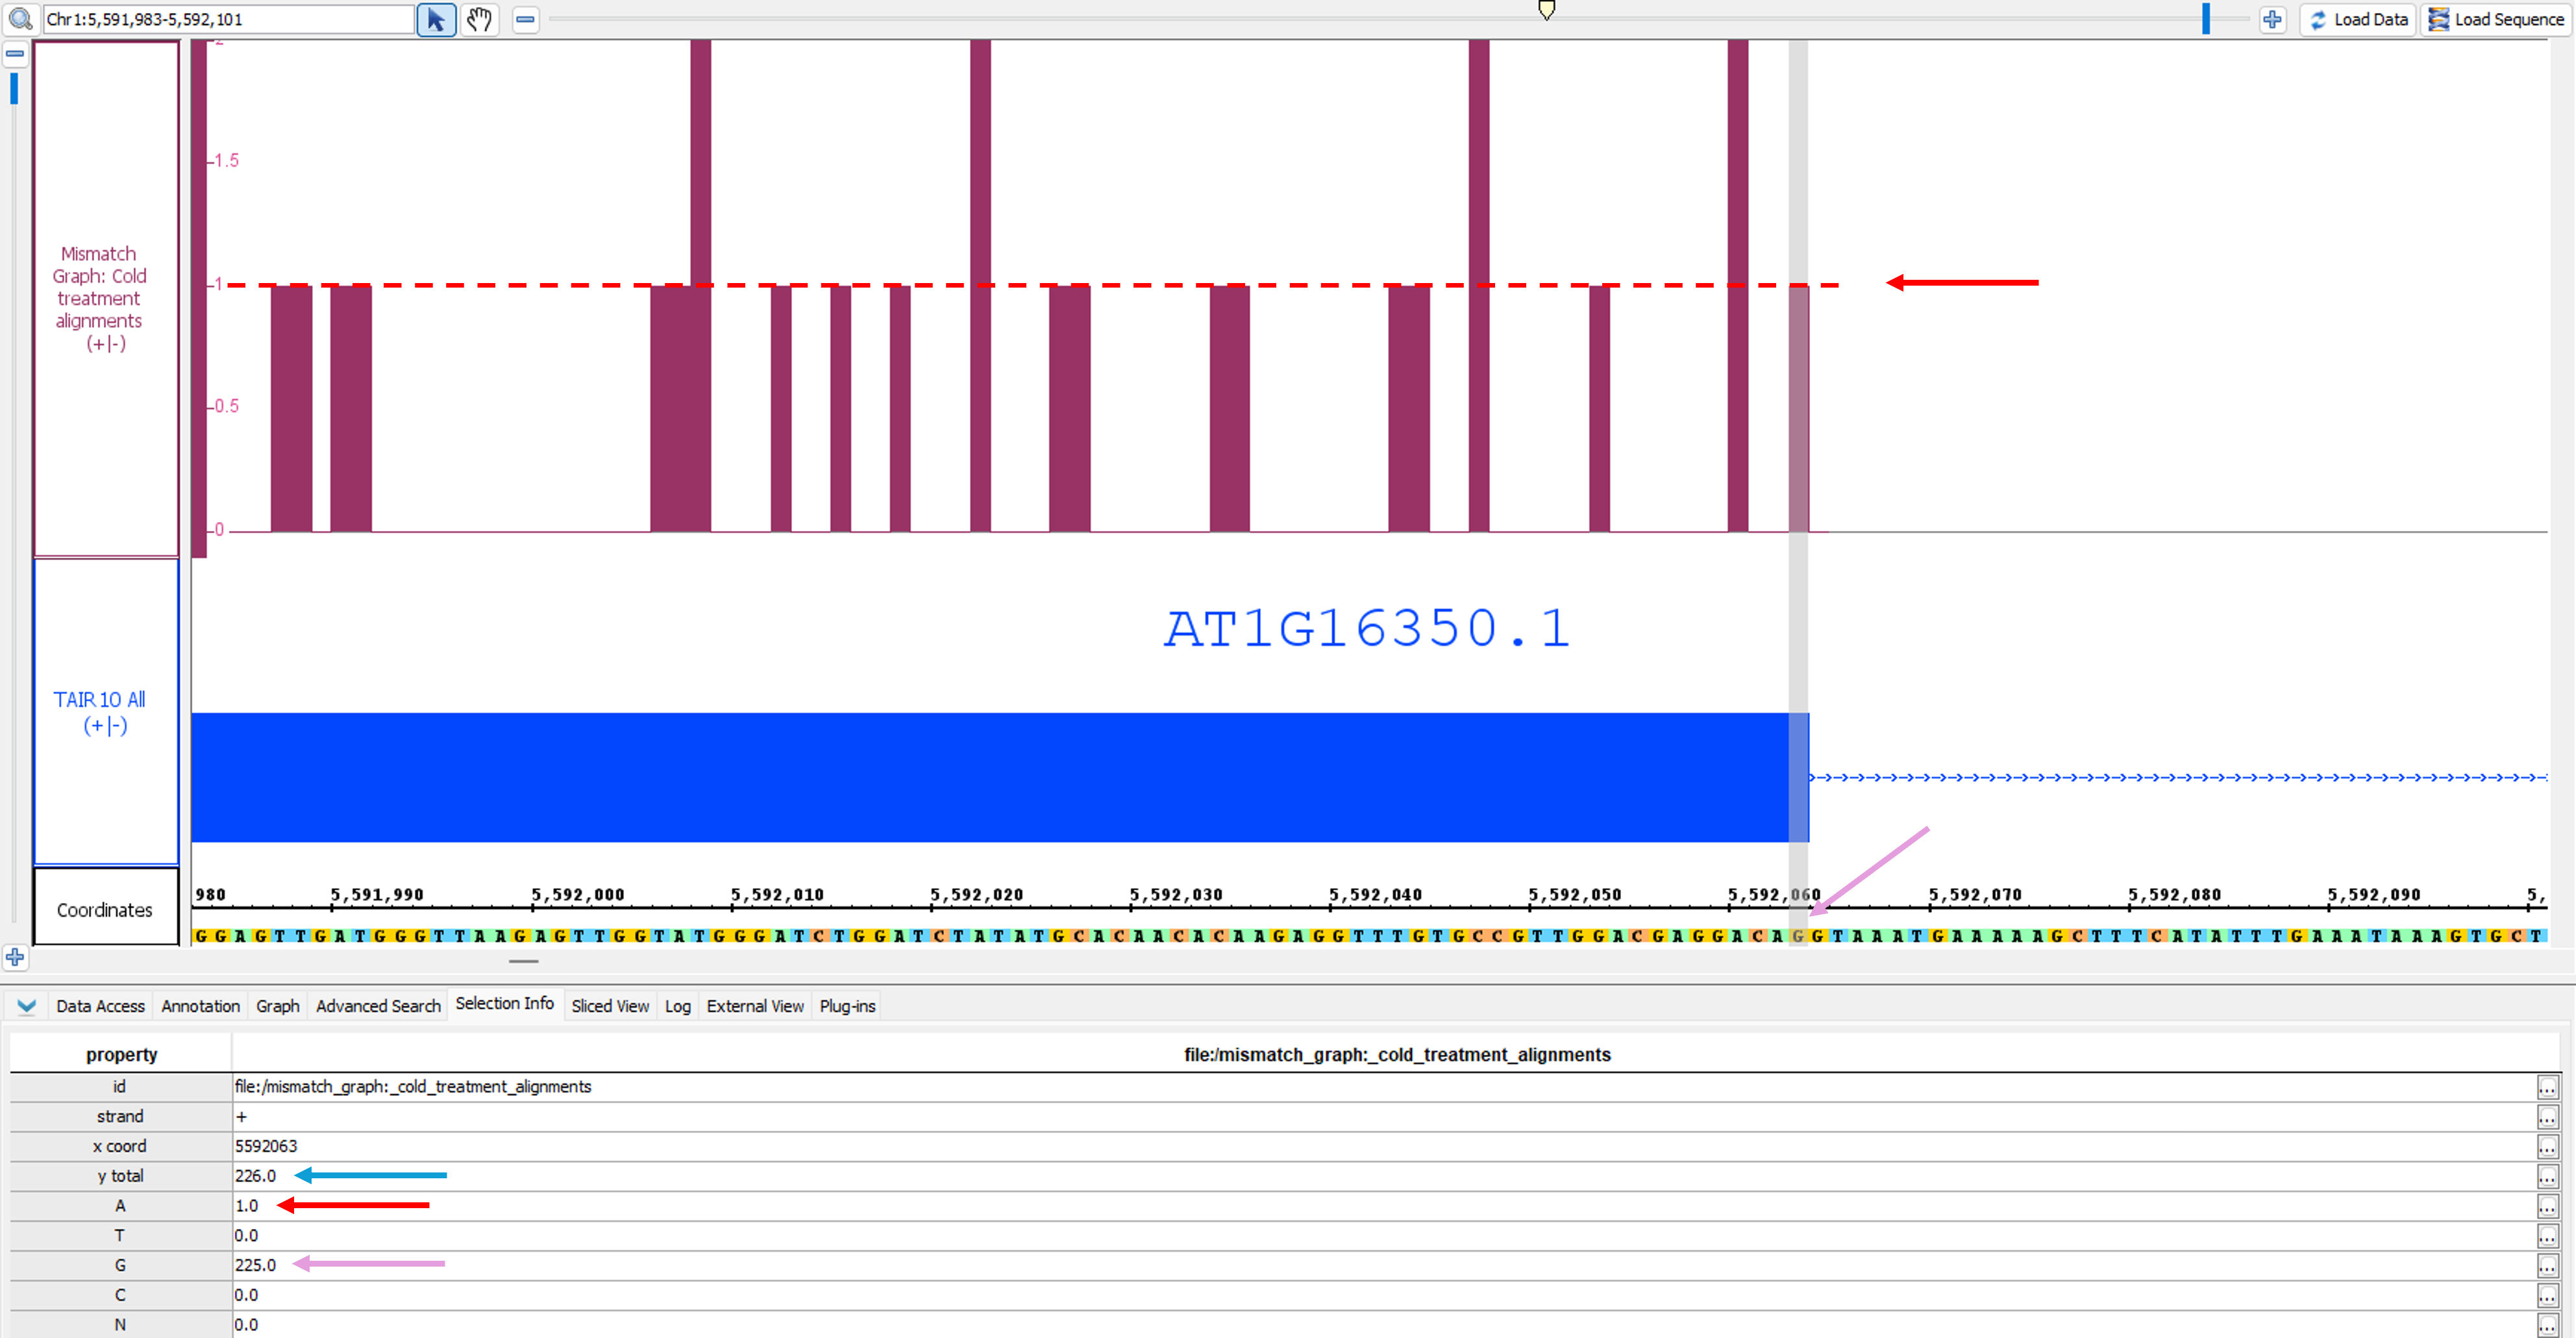Click the horizontal zoom slider thumb
Screen dimensions: 2576x1338
click(2205, 19)
